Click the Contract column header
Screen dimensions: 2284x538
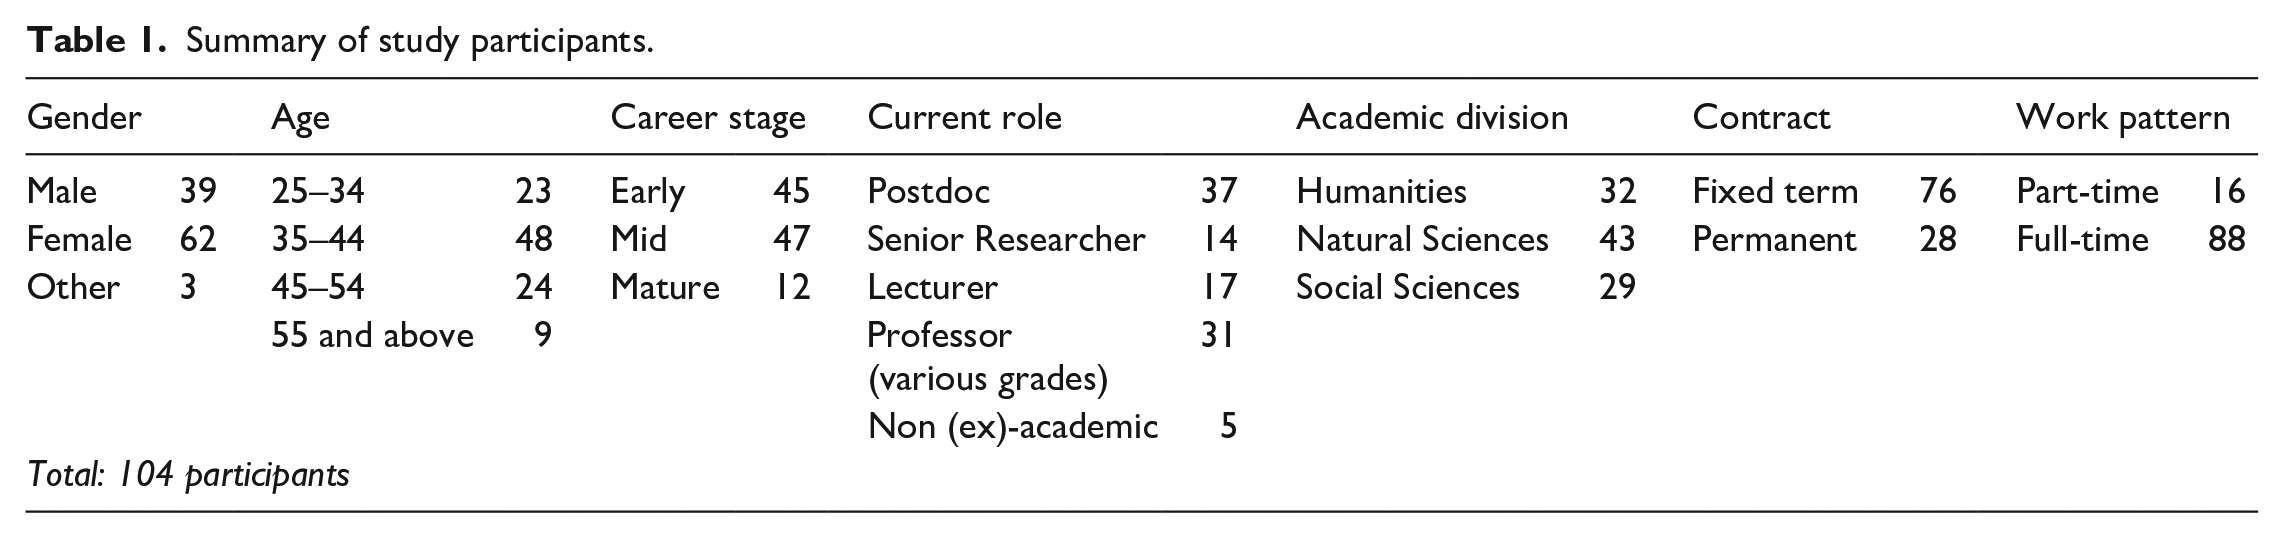pyautogui.click(x=1761, y=118)
